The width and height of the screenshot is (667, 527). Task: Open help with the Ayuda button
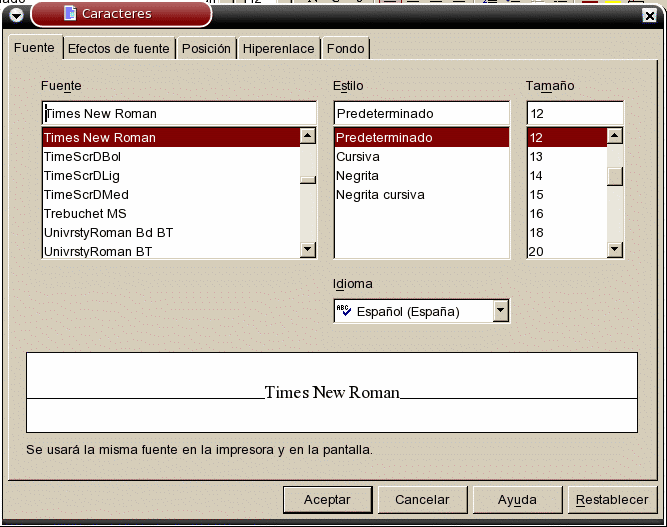pyautogui.click(x=517, y=499)
